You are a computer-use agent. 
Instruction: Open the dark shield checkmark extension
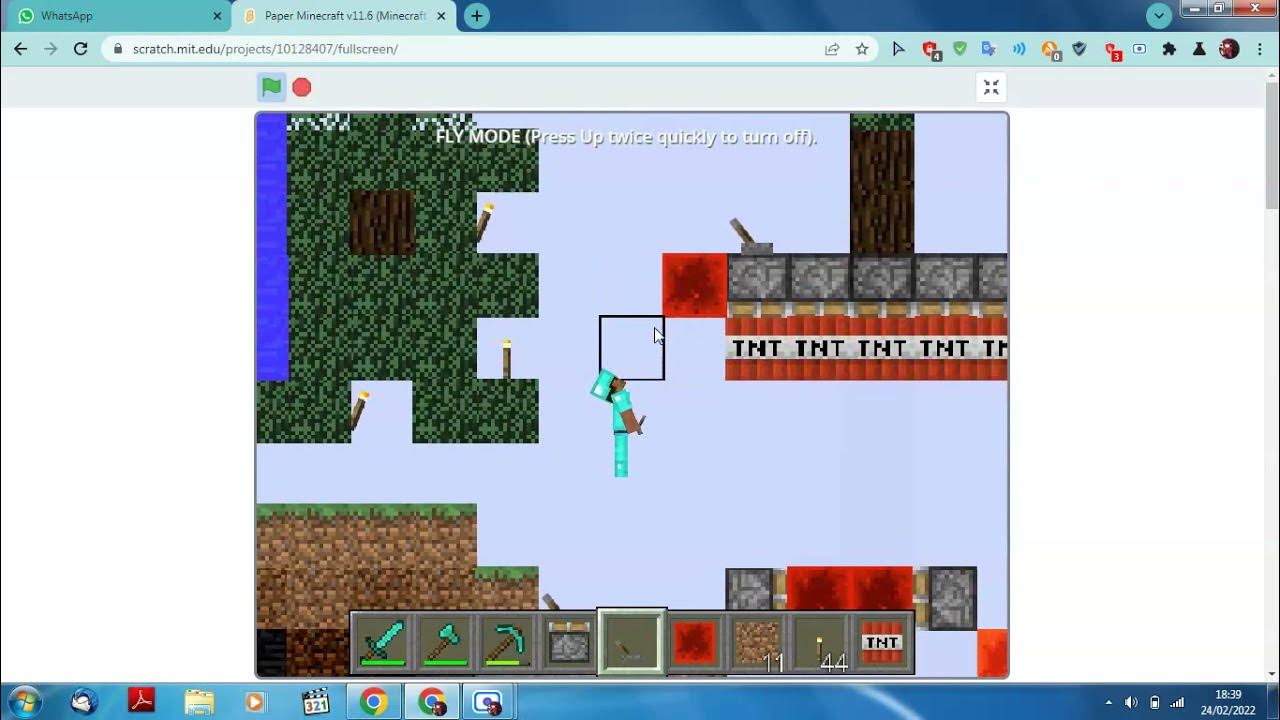pyautogui.click(x=1079, y=49)
